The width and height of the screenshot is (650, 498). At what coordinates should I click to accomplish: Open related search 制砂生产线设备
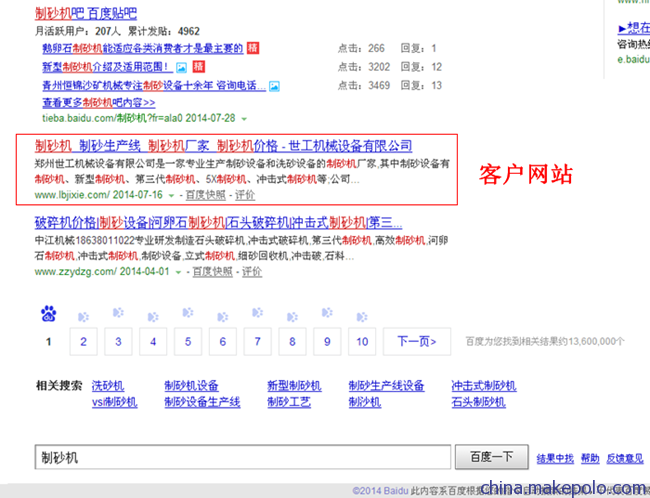386,386
